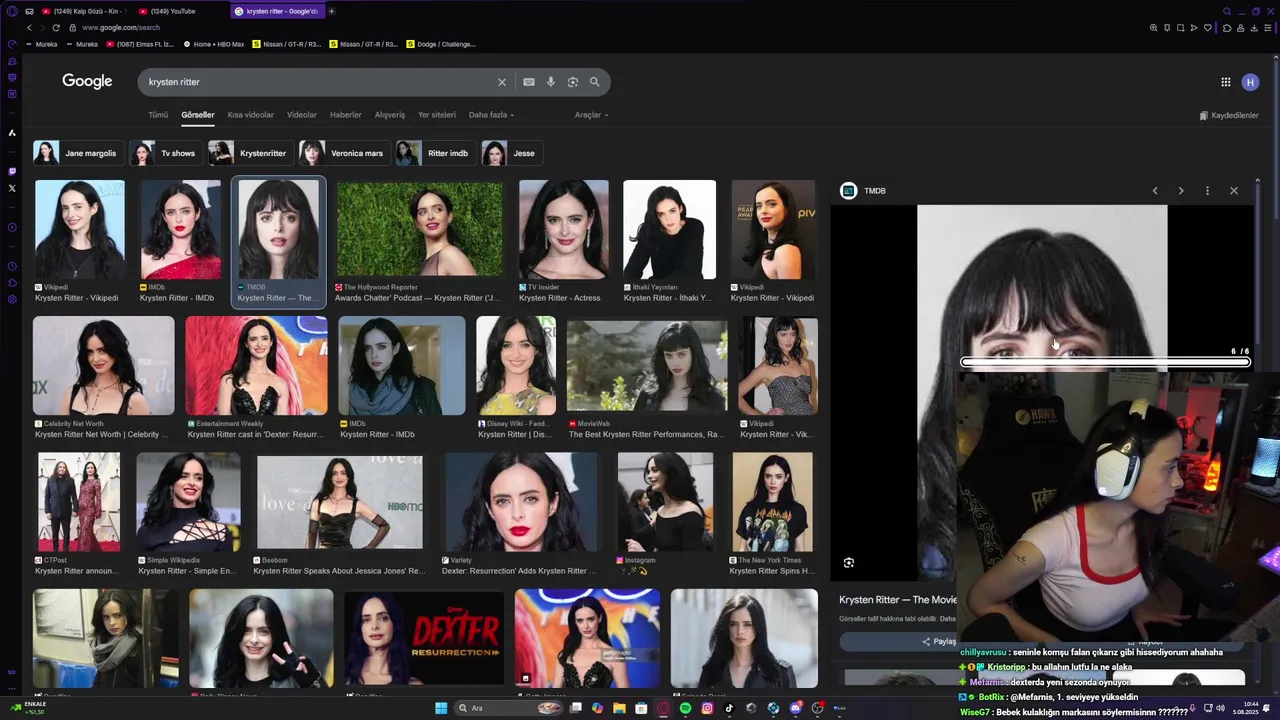Image resolution: width=1280 pixels, height=720 pixels.
Task: Switch to Kısa videolar tab
Action: coord(250,115)
